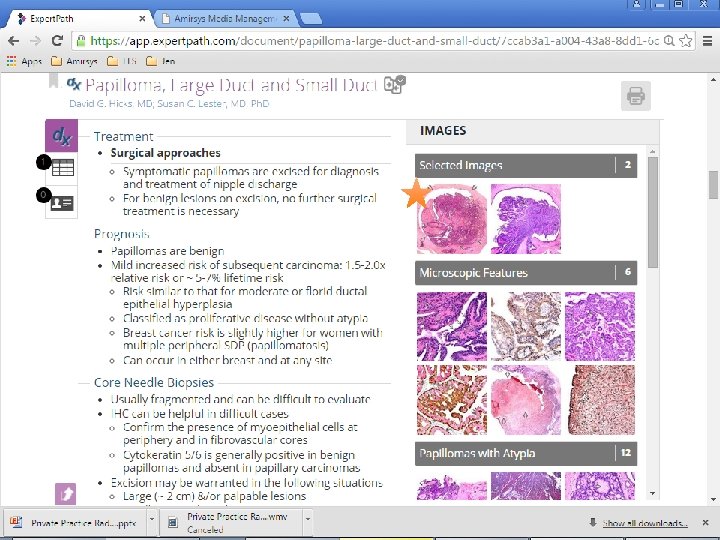The height and width of the screenshot is (540, 720).
Task: Click the zoom magnifier icon in address bar
Action: coord(669,41)
